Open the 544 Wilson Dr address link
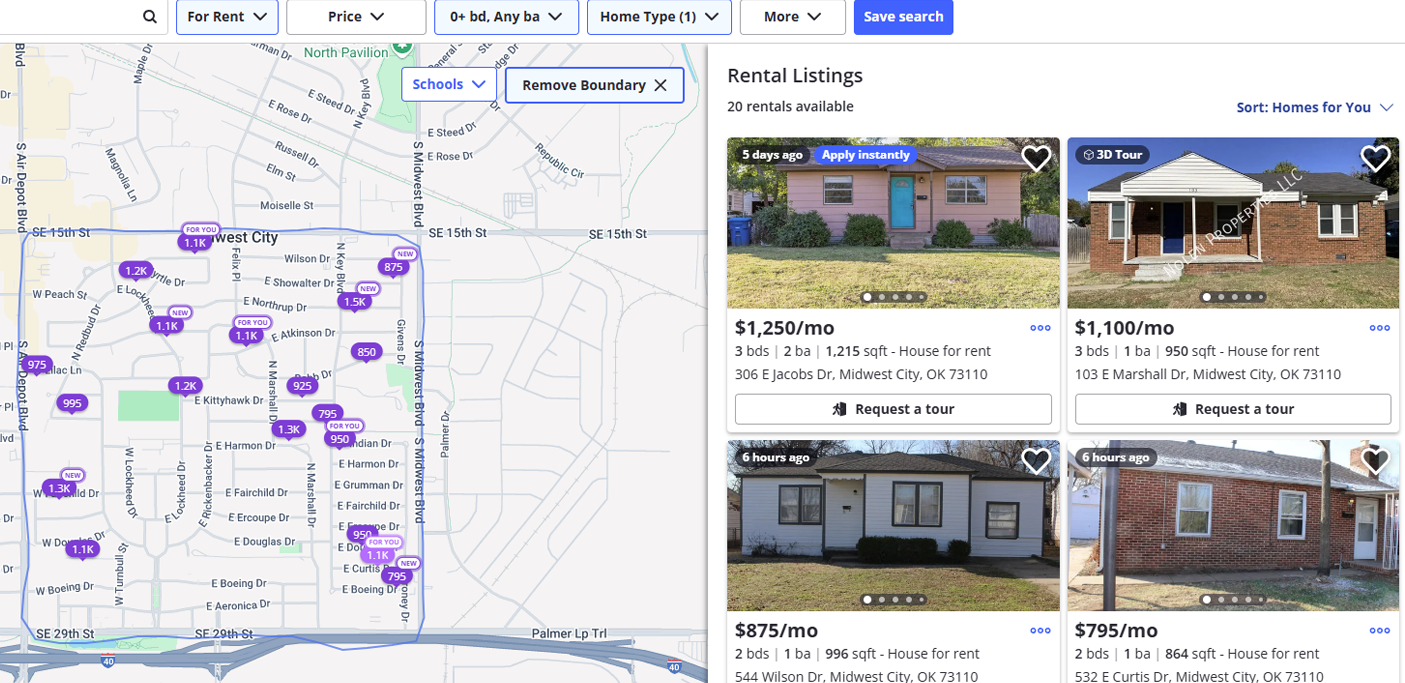Viewport: 1405px width, 683px height. coord(856,677)
